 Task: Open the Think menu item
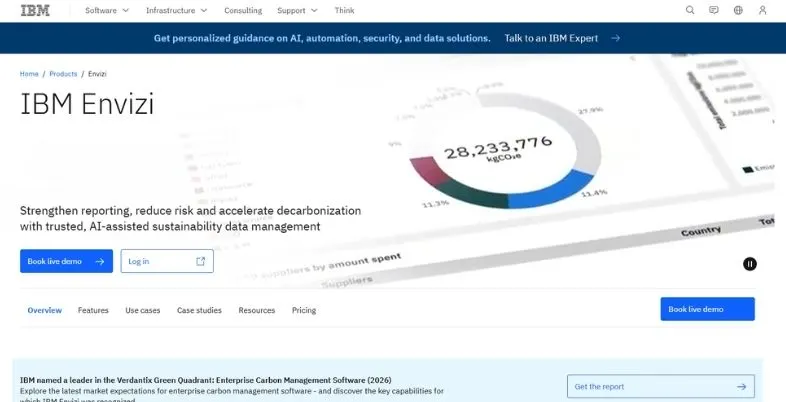[344, 10]
